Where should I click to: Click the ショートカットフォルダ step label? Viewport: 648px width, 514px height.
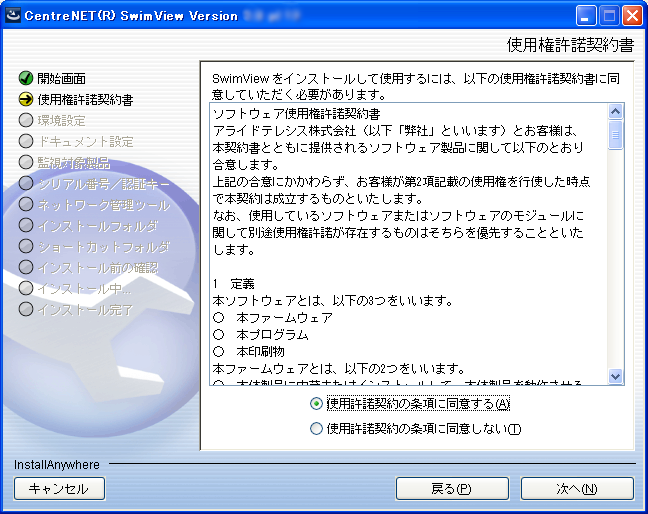[x=103, y=247]
